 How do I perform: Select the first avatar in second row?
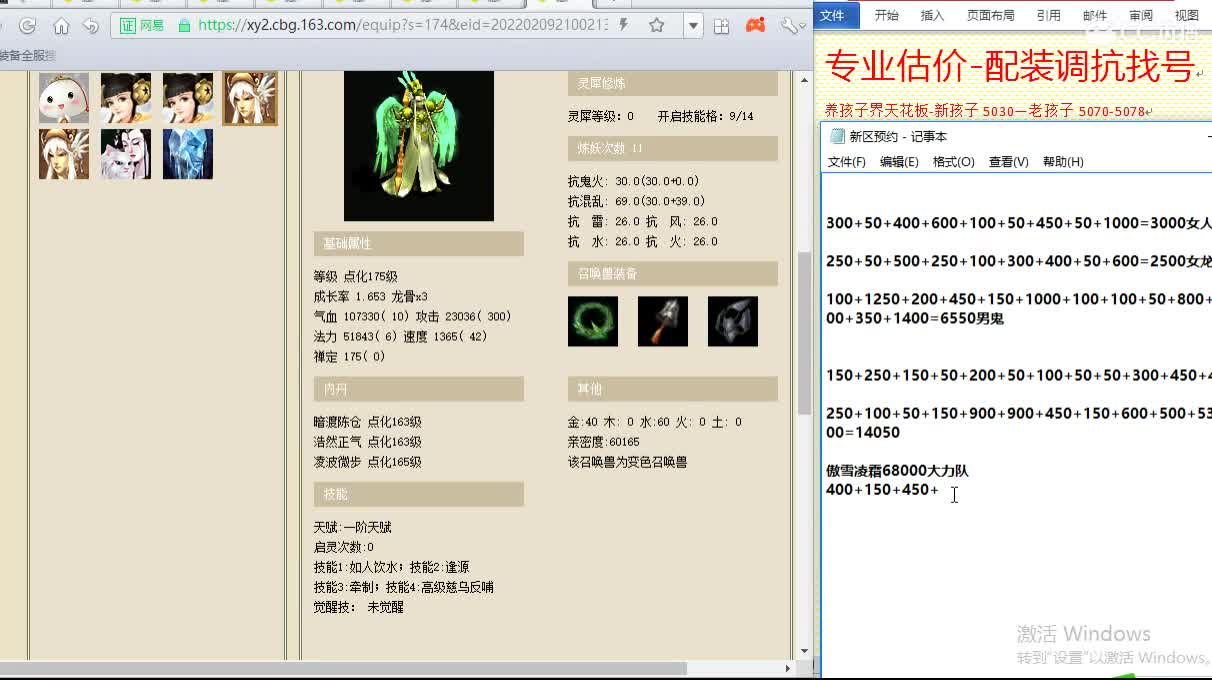[64, 154]
